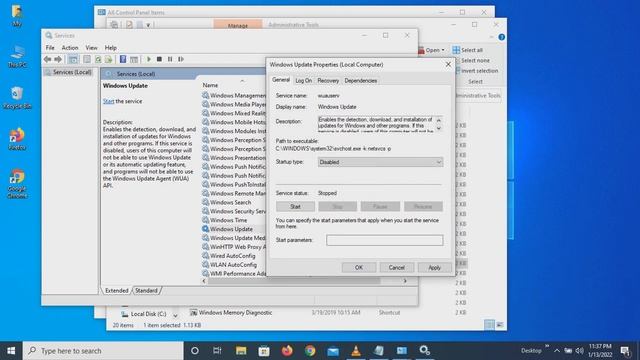Click the Start the service link
640x360 pixels.
point(108,101)
